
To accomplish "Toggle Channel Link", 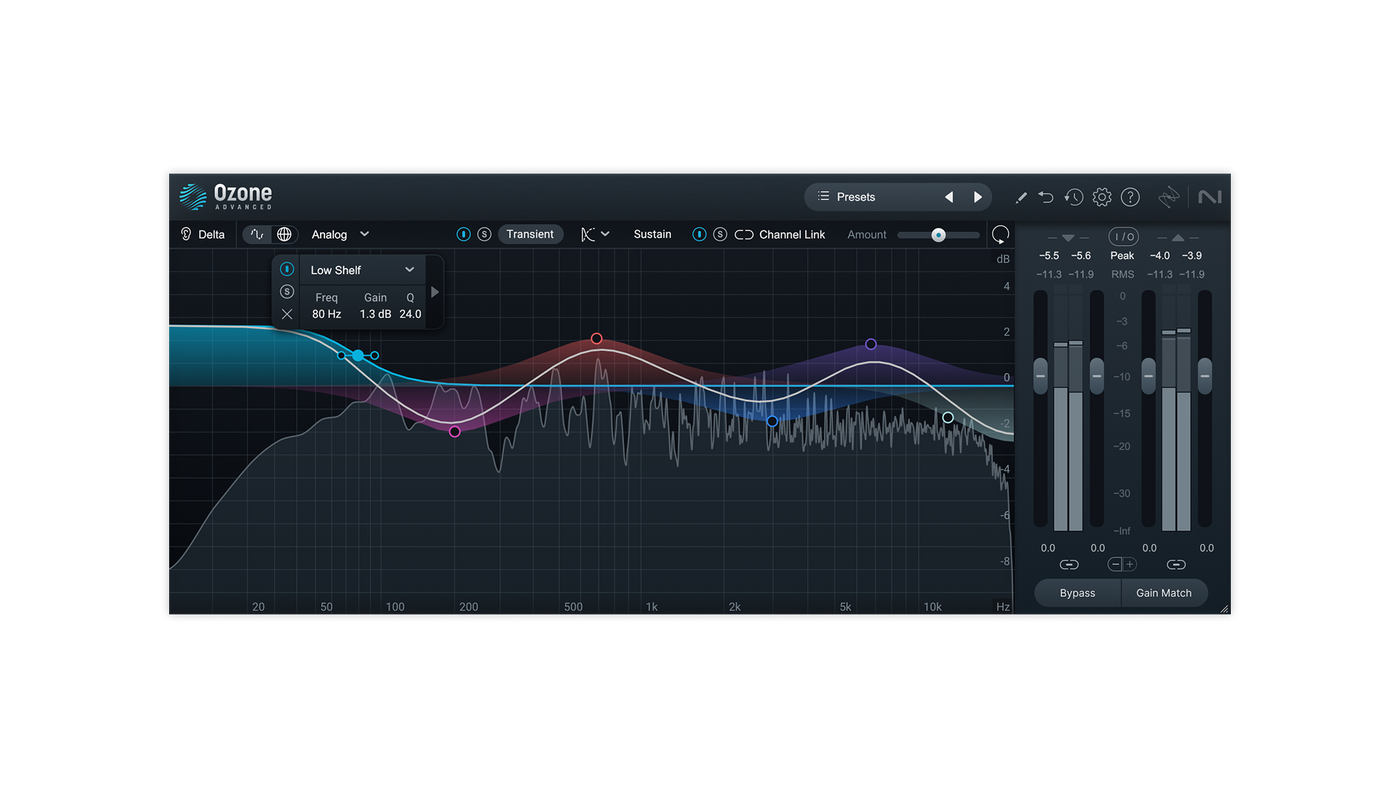I will point(780,234).
